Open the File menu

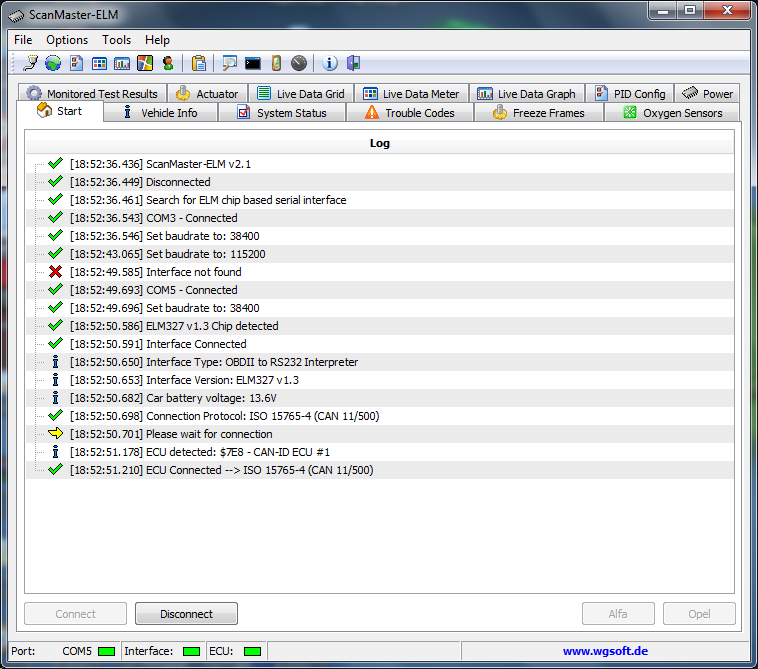pyautogui.click(x=23, y=40)
